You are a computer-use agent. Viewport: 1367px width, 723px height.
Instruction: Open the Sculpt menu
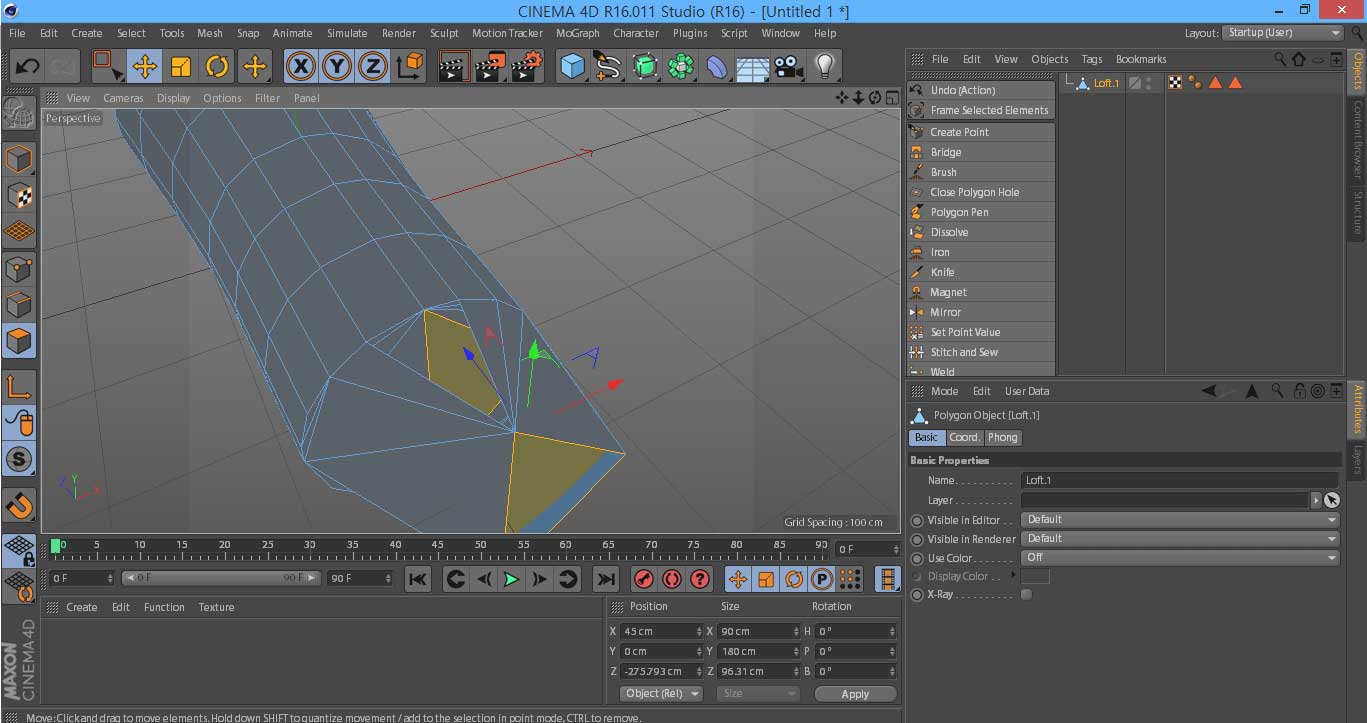[x=444, y=33]
